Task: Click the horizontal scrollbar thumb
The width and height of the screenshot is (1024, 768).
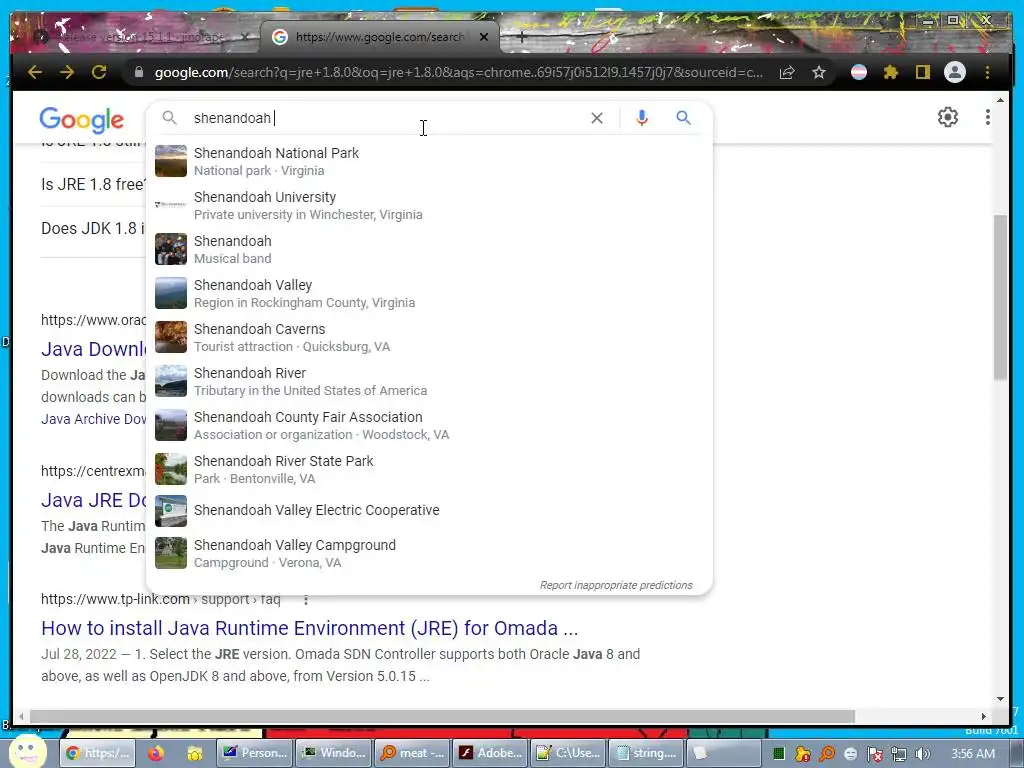Action: 442,716
